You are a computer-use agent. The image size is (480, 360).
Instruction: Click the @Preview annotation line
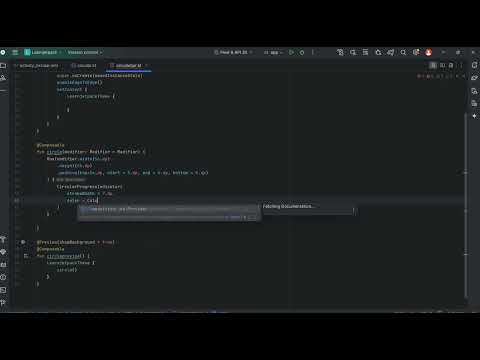[x=76, y=242]
